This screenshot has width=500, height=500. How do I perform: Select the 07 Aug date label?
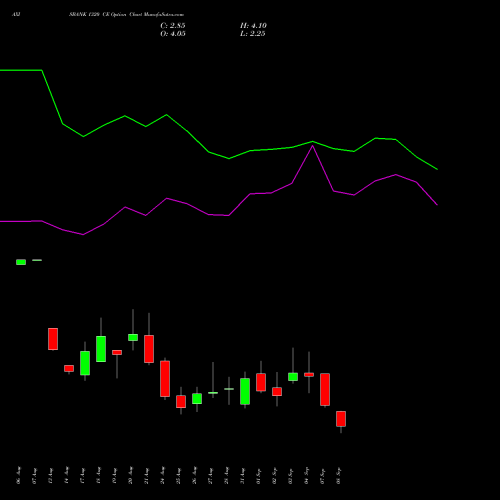(x=34, y=475)
